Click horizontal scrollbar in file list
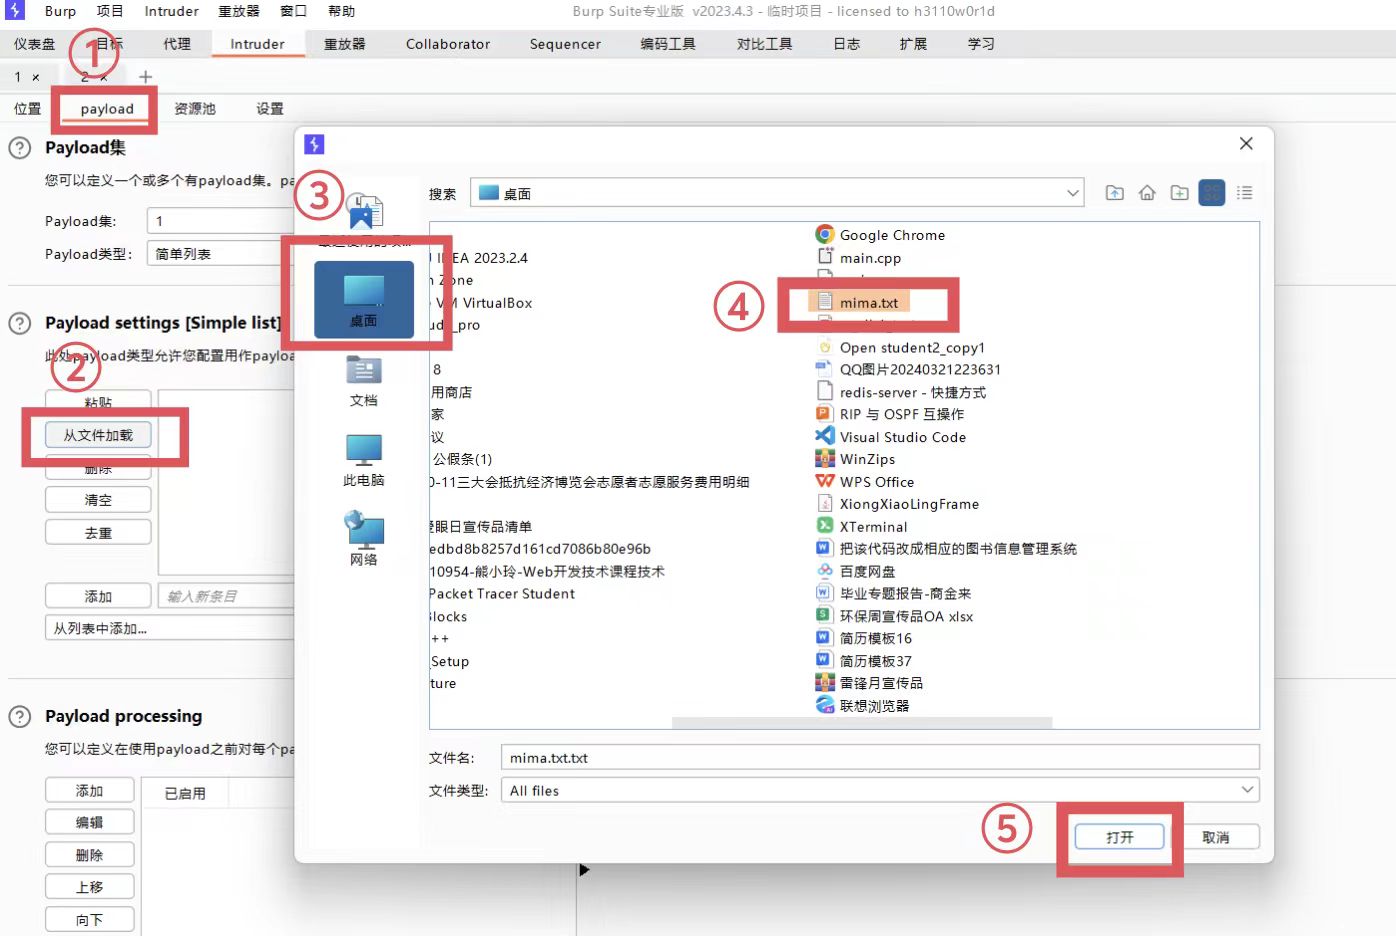 click(862, 722)
